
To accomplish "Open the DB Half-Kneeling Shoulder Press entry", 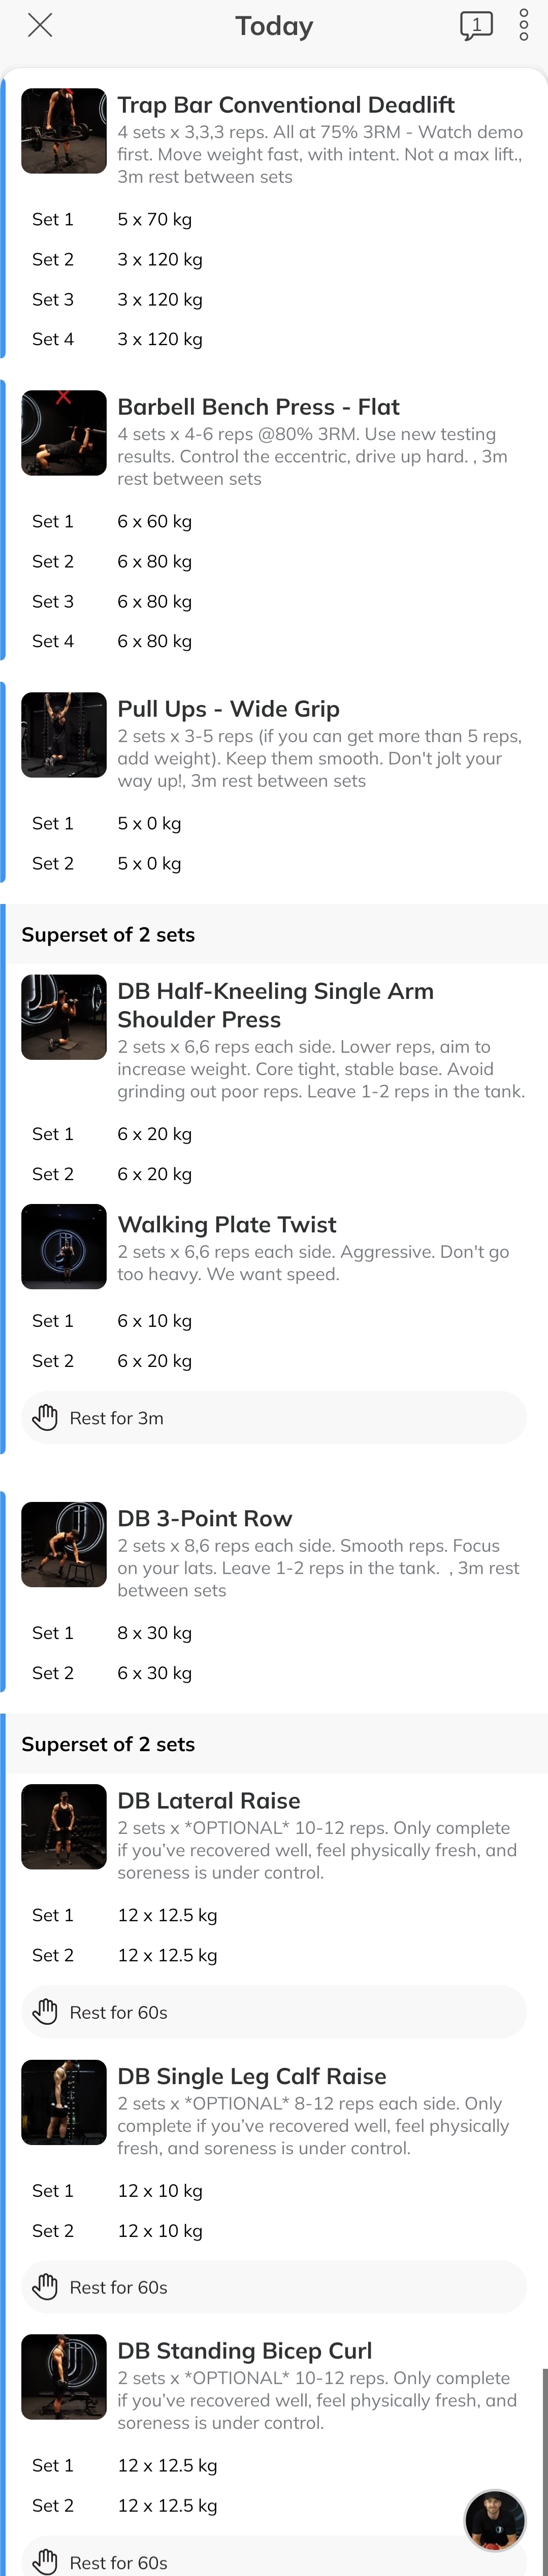I will coord(275,1005).
